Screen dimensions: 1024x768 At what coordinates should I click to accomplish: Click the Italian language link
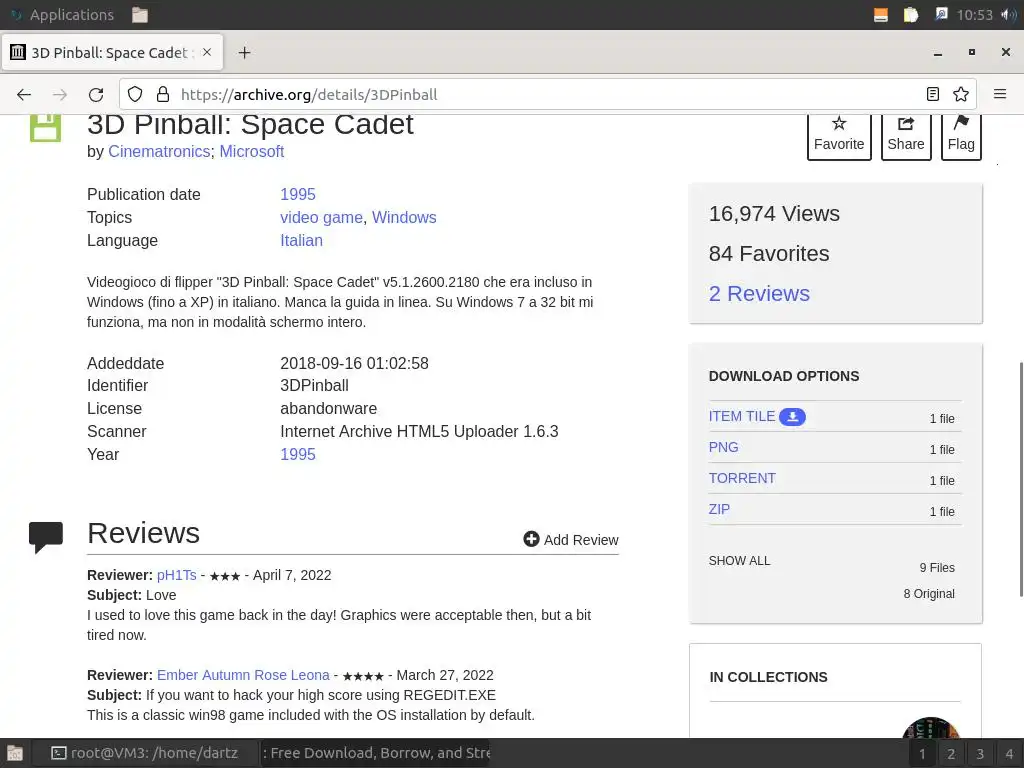pyautogui.click(x=301, y=240)
